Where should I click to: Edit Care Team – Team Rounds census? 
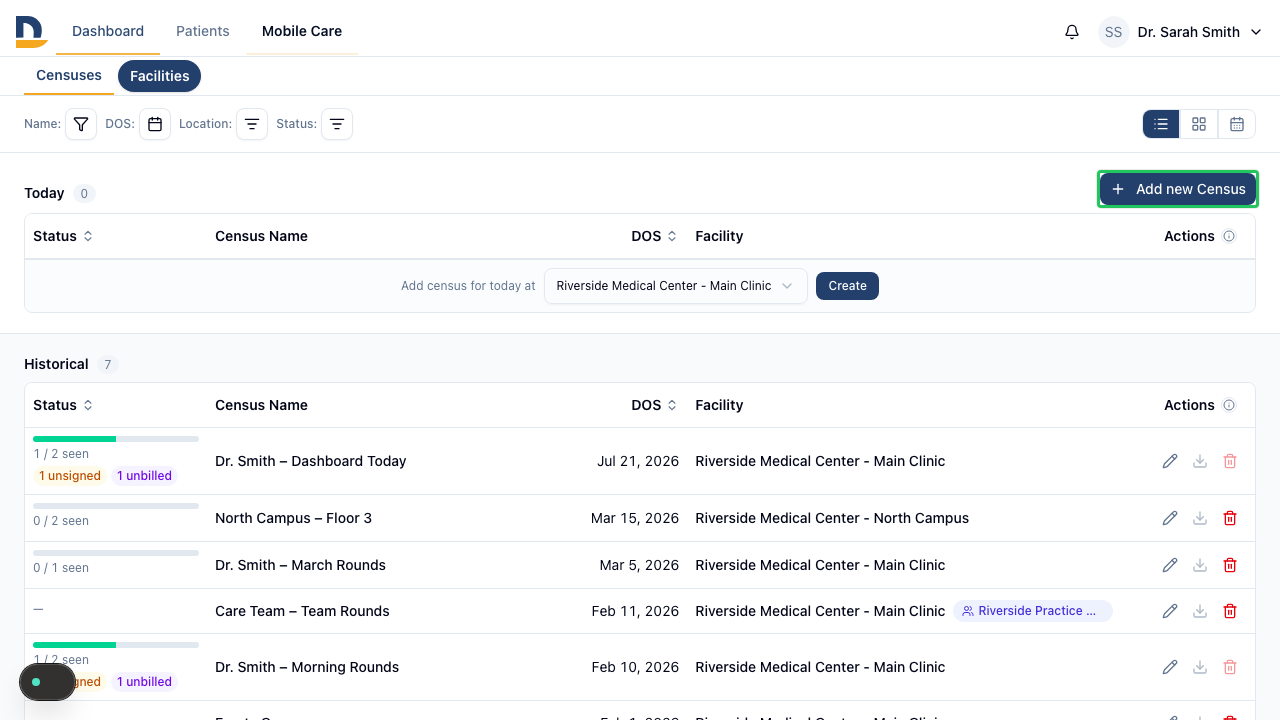click(1170, 611)
